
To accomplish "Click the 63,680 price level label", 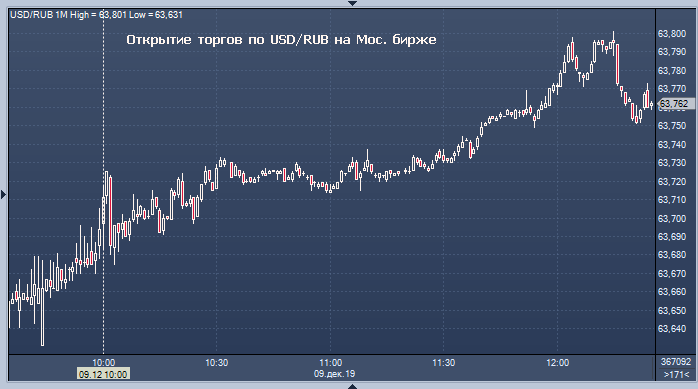I will pyautogui.click(x=672, y=255).
